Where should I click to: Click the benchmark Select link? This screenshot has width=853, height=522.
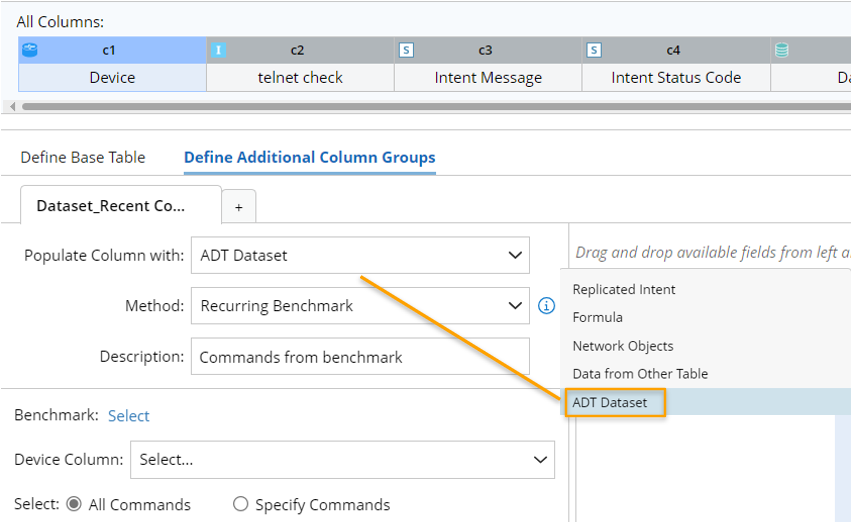(x=129, y=415)
